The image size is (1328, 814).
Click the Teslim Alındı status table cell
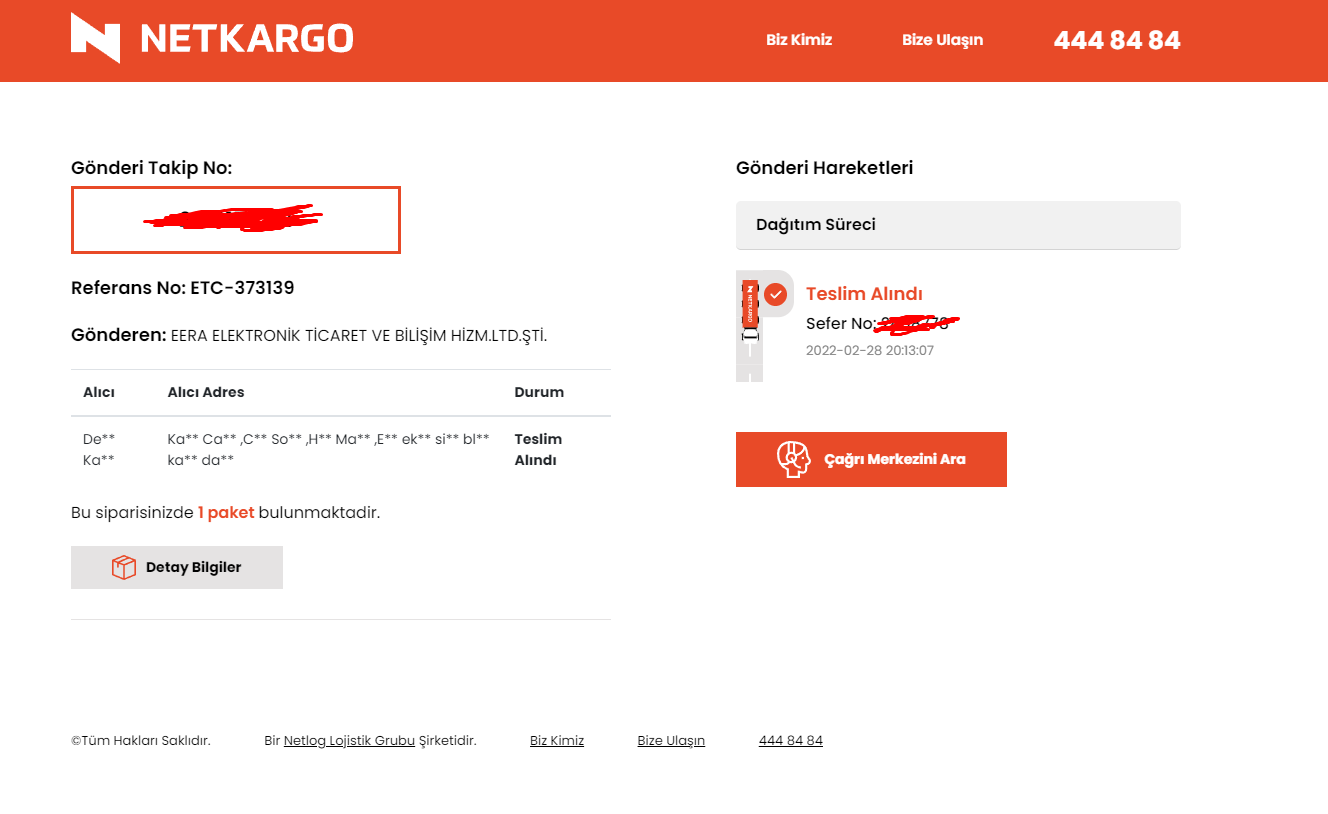click(538, 450)
